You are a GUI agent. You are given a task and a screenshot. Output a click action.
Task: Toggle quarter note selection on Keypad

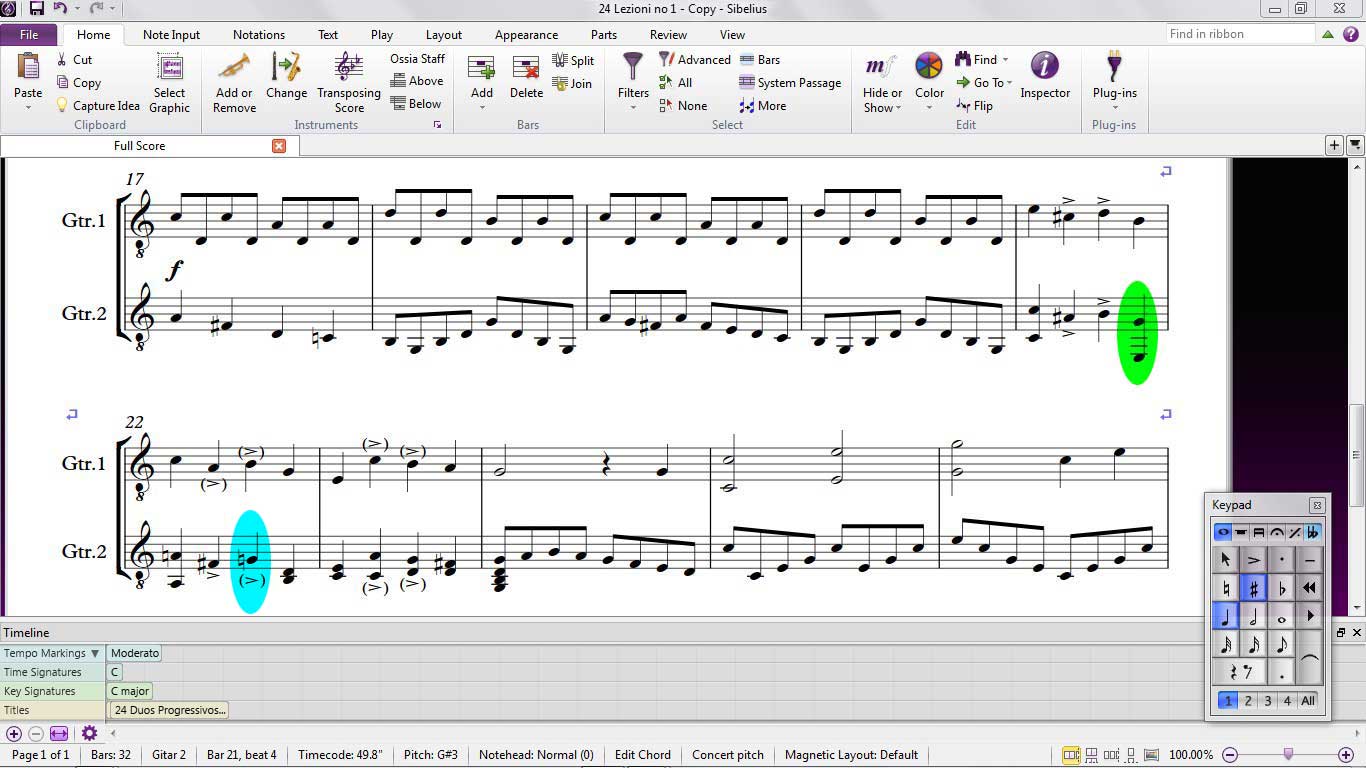tap(1225, 616)
